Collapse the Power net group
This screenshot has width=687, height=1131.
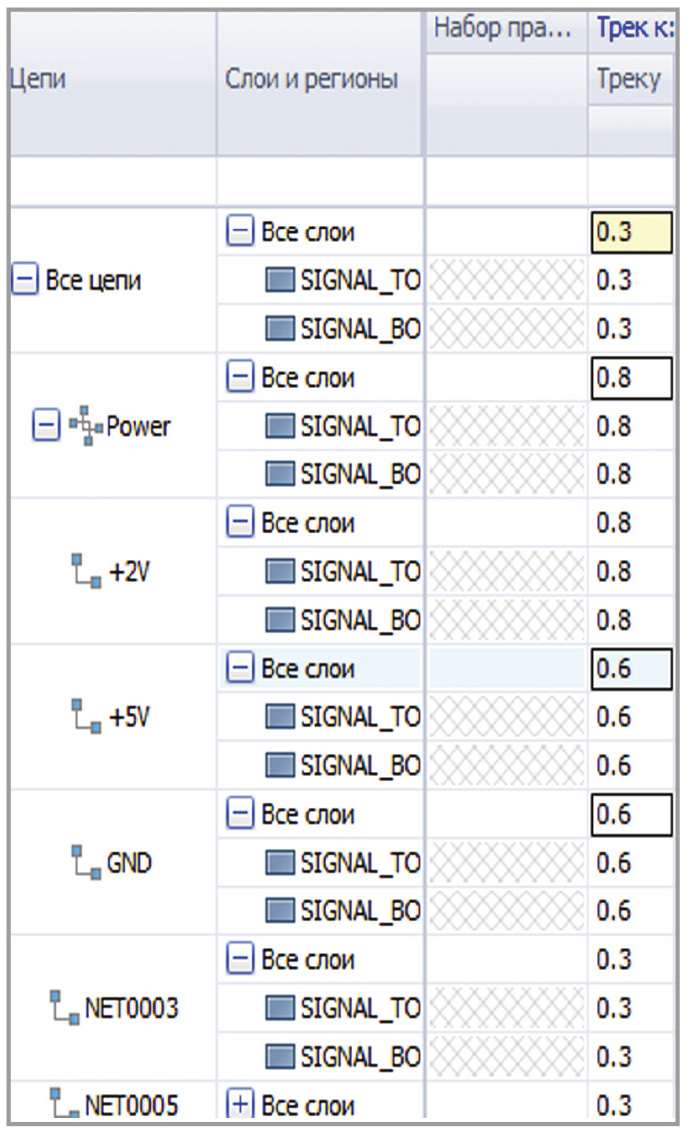click(x=45, y=427)
